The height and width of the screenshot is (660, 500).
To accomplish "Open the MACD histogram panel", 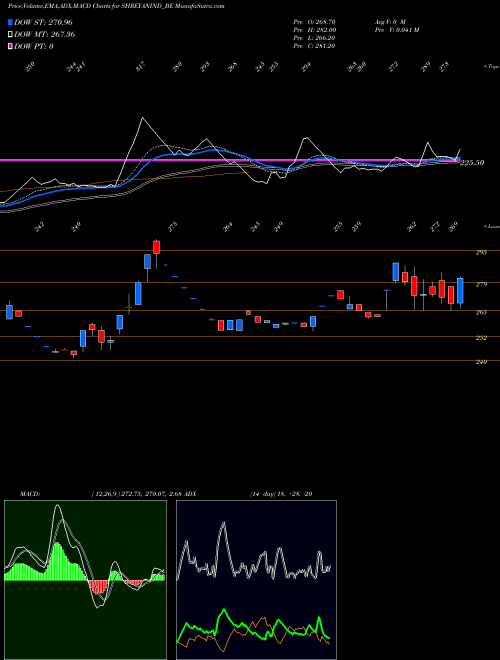I will 85,580.
